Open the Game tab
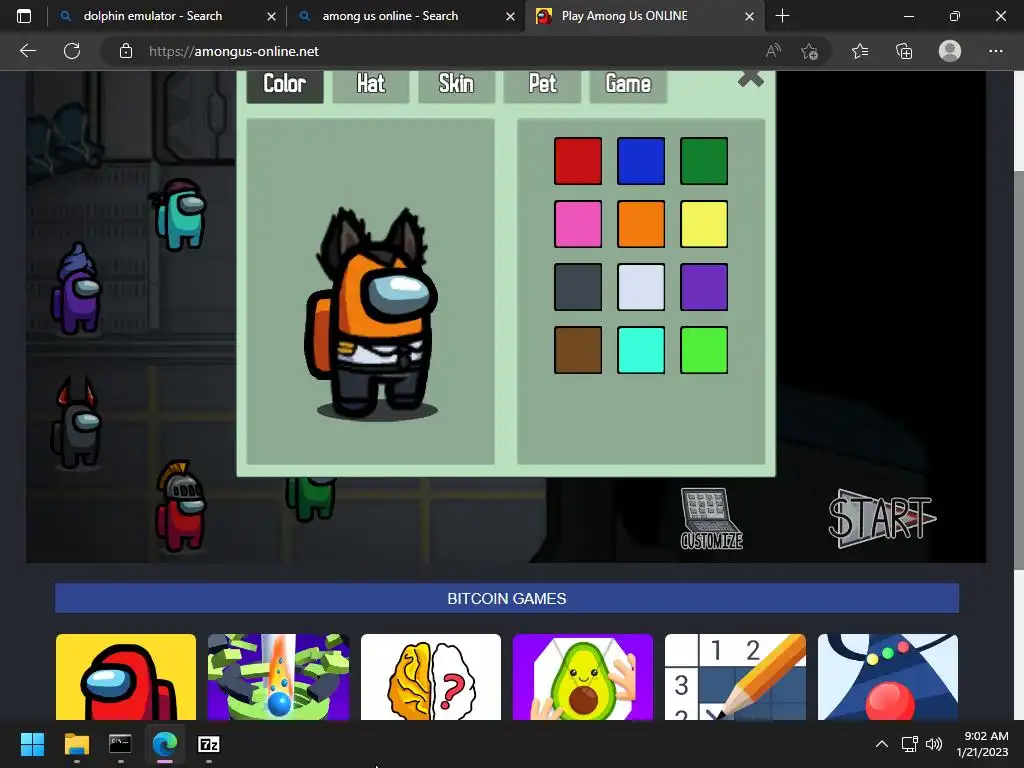The image size is (1024, 768). (628, 86)
